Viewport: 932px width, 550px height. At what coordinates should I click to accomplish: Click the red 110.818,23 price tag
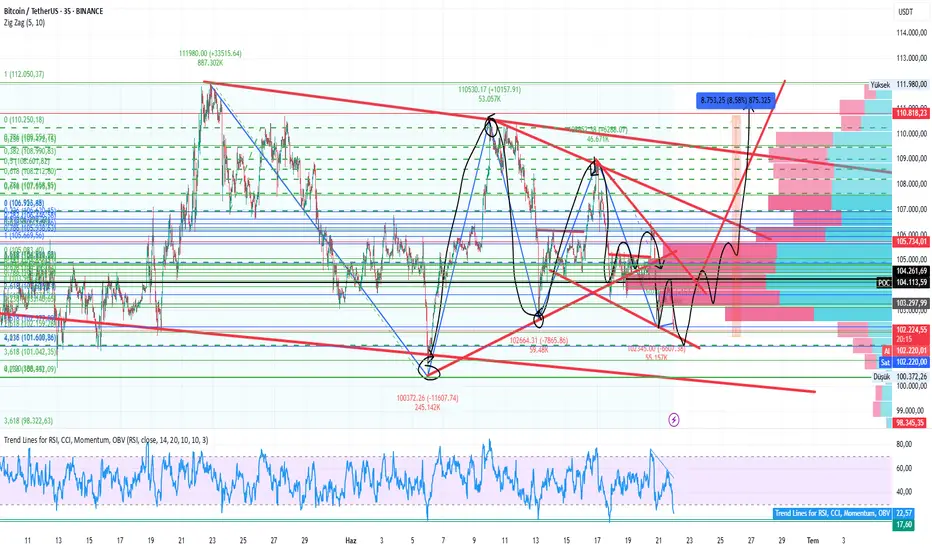(911, 113)
